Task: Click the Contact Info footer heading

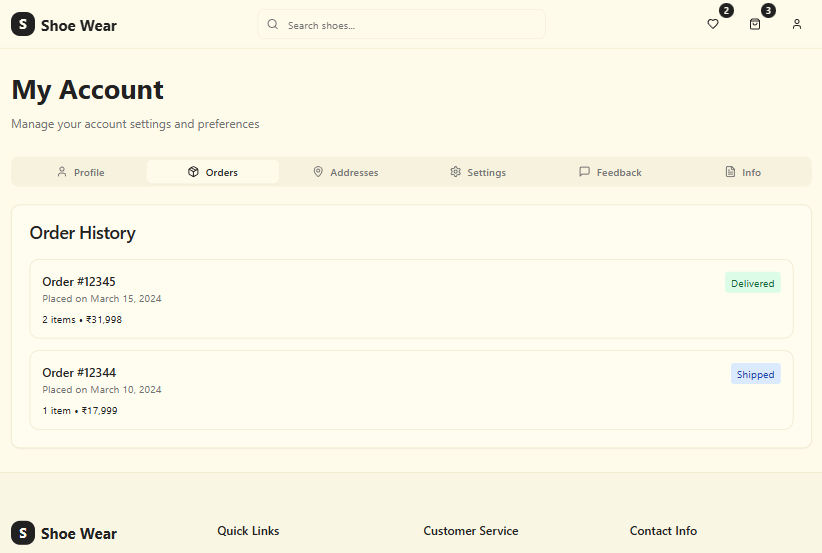Action: point(663,531)
